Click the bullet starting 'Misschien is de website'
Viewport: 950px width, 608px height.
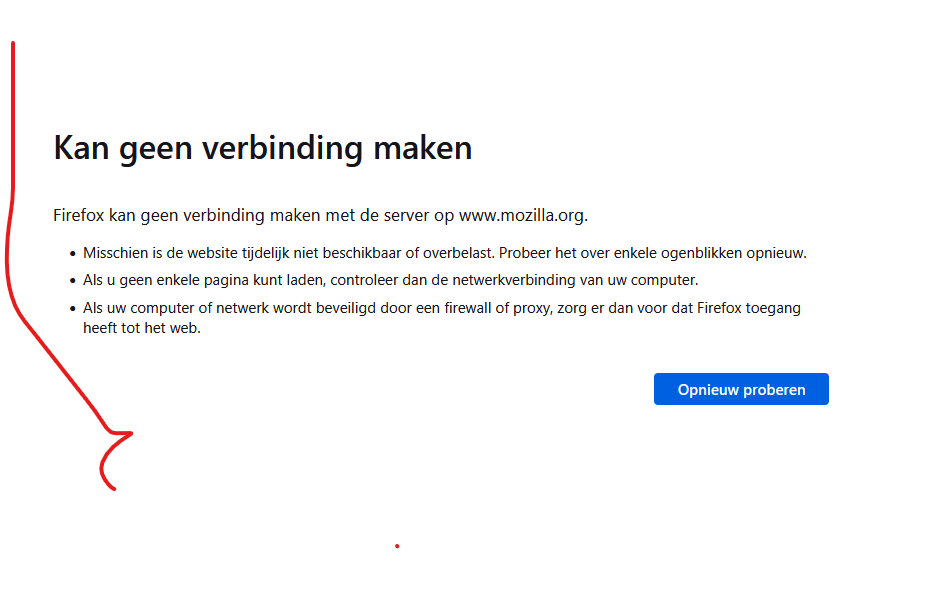(445, 253)
